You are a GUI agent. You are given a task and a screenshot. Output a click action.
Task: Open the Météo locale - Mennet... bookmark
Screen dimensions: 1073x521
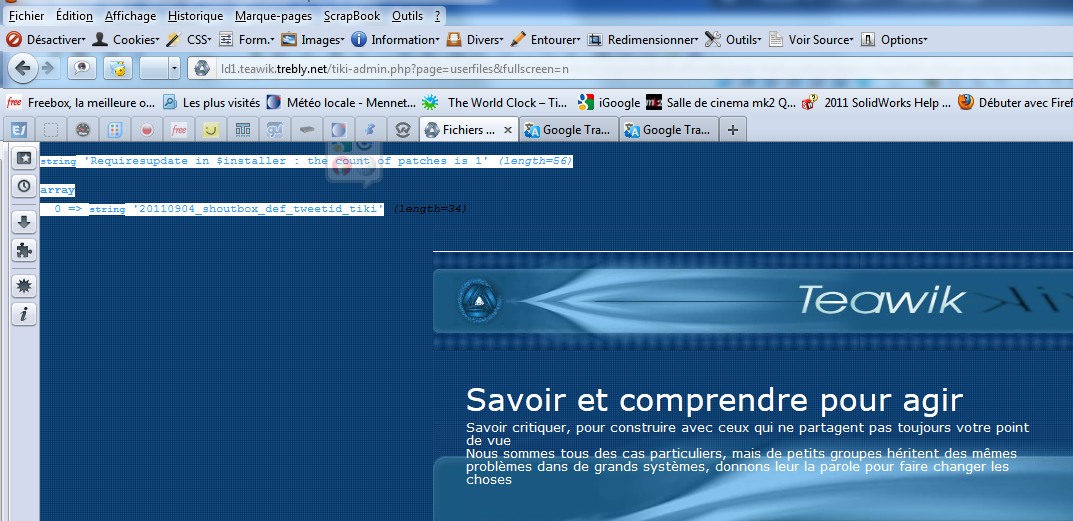[341, 103]
